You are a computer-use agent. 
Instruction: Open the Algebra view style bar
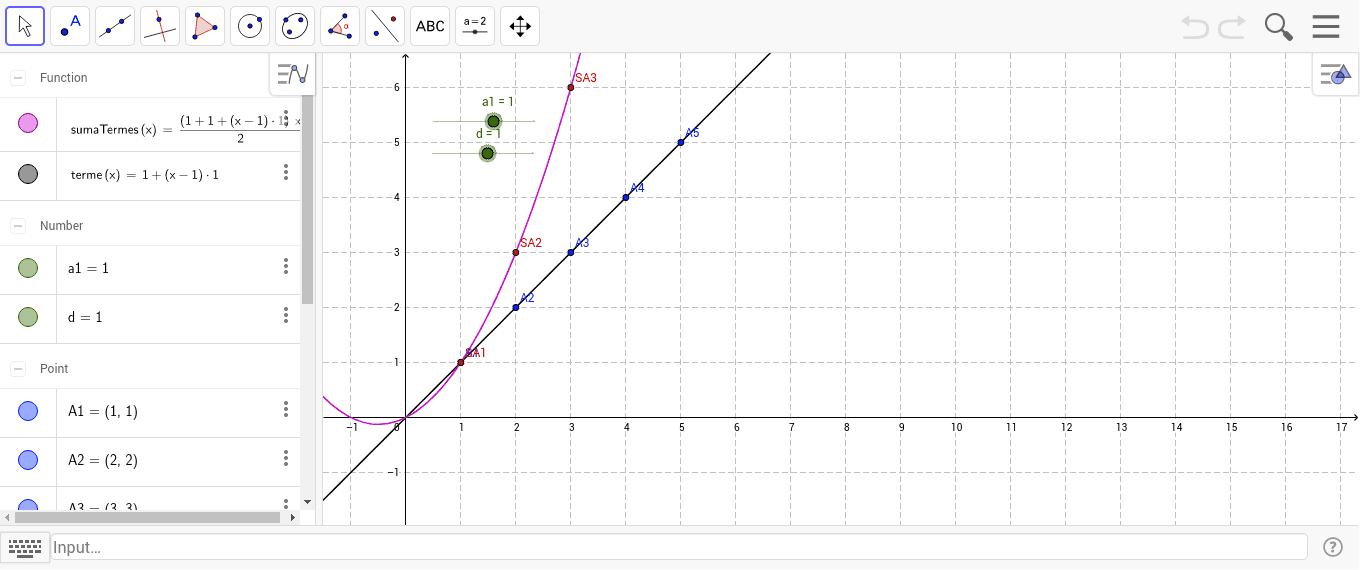coord(293,74)
